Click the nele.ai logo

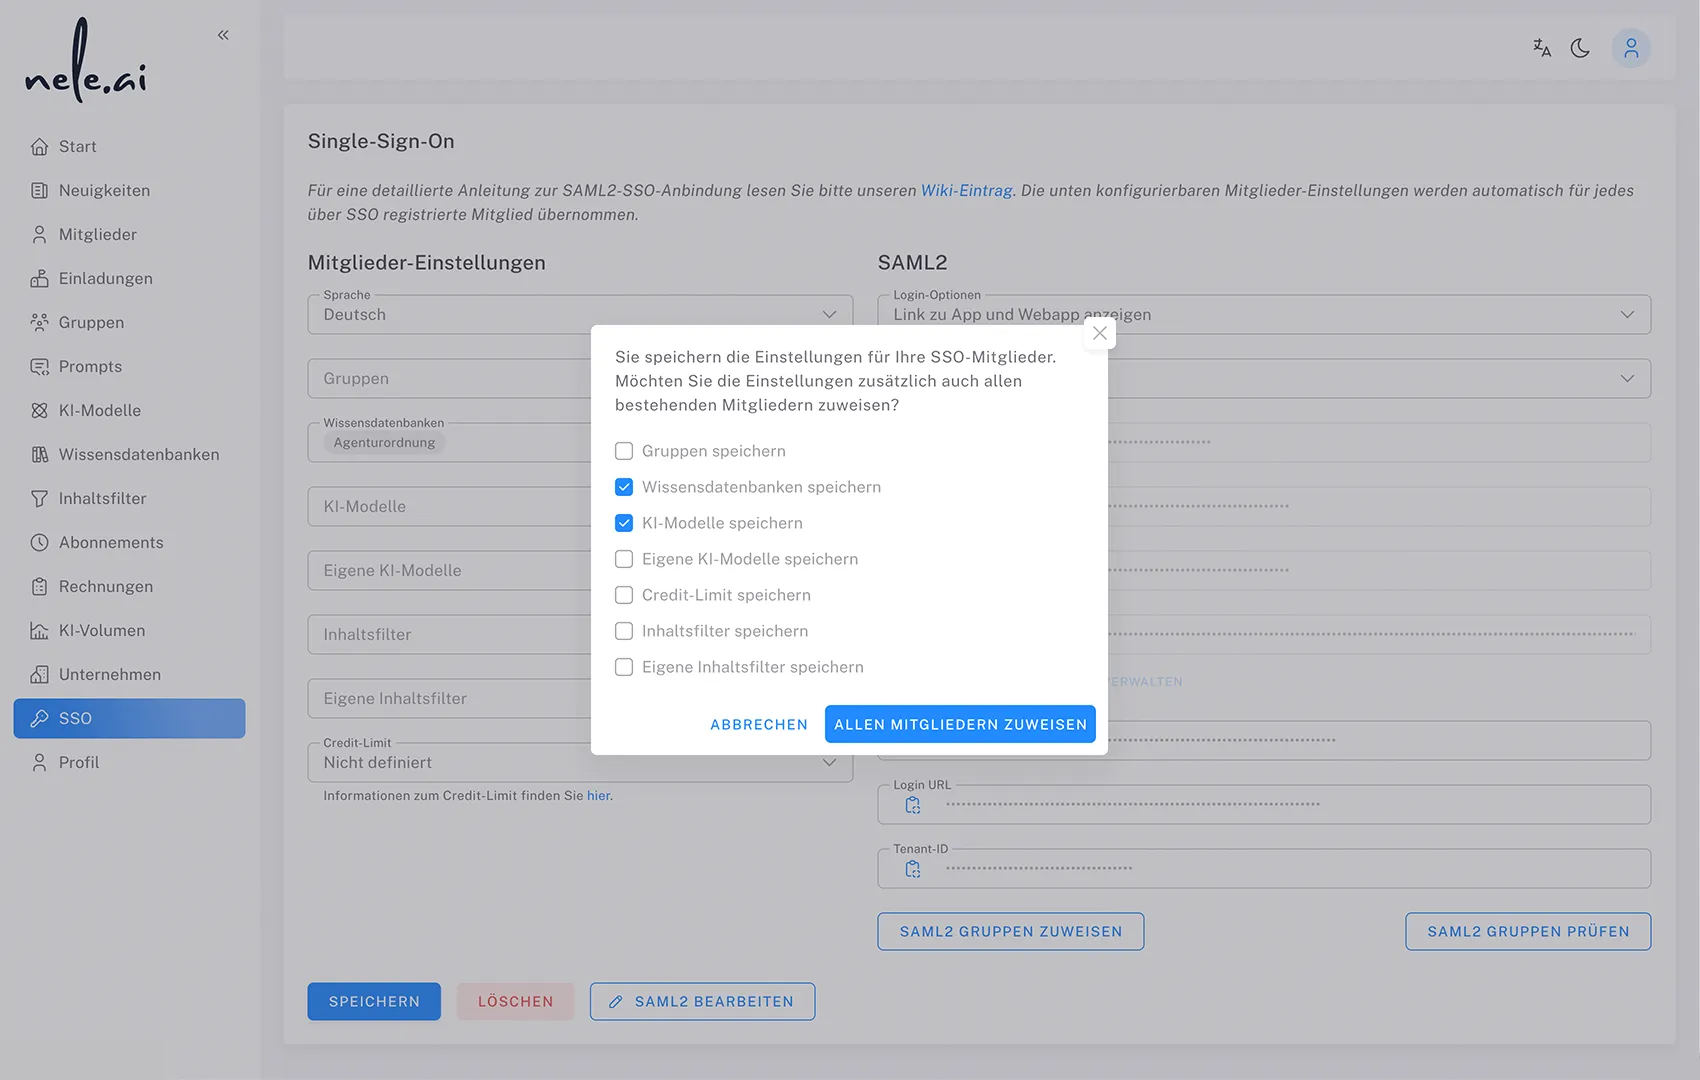(x=86, y=60)
